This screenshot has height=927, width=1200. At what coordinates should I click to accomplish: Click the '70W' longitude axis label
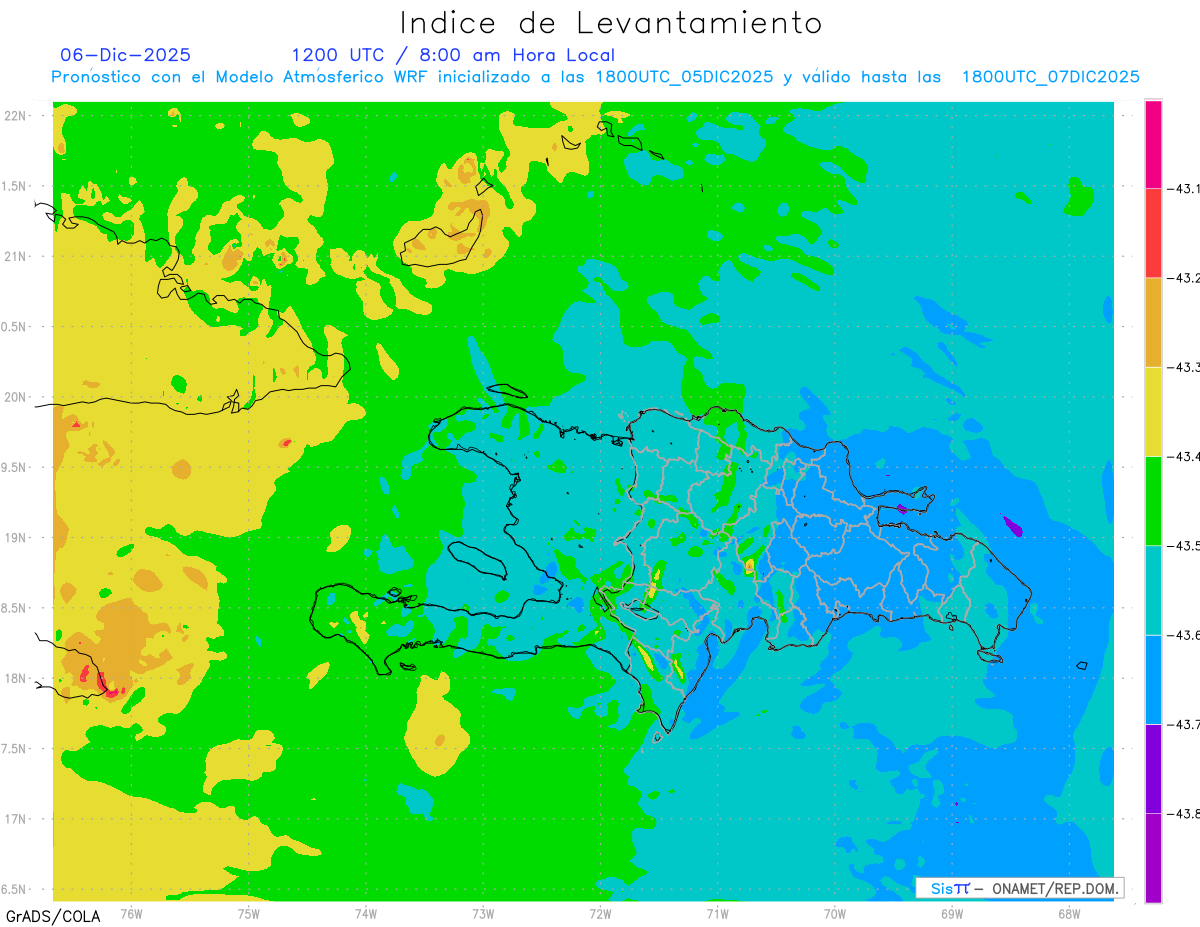click(835, 913)
